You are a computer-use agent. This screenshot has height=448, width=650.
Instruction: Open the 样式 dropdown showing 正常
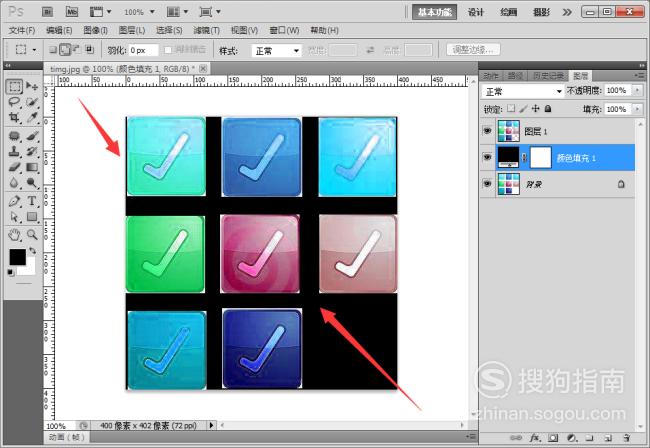(276, 51)
